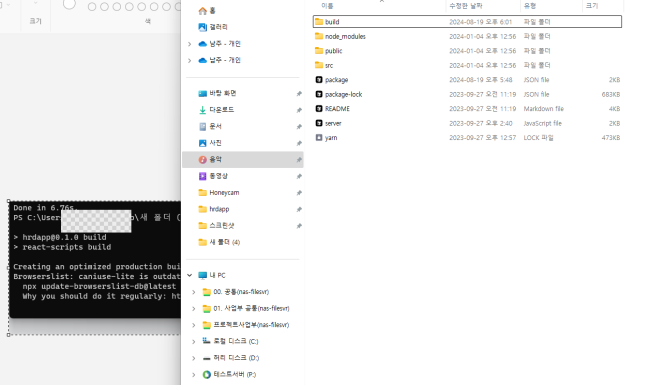This screenshot has height=385, width=650.
Task: Click the 하리 디스크 (D:) drive icon
Action: pyautogui.click(x=206, y=358)
